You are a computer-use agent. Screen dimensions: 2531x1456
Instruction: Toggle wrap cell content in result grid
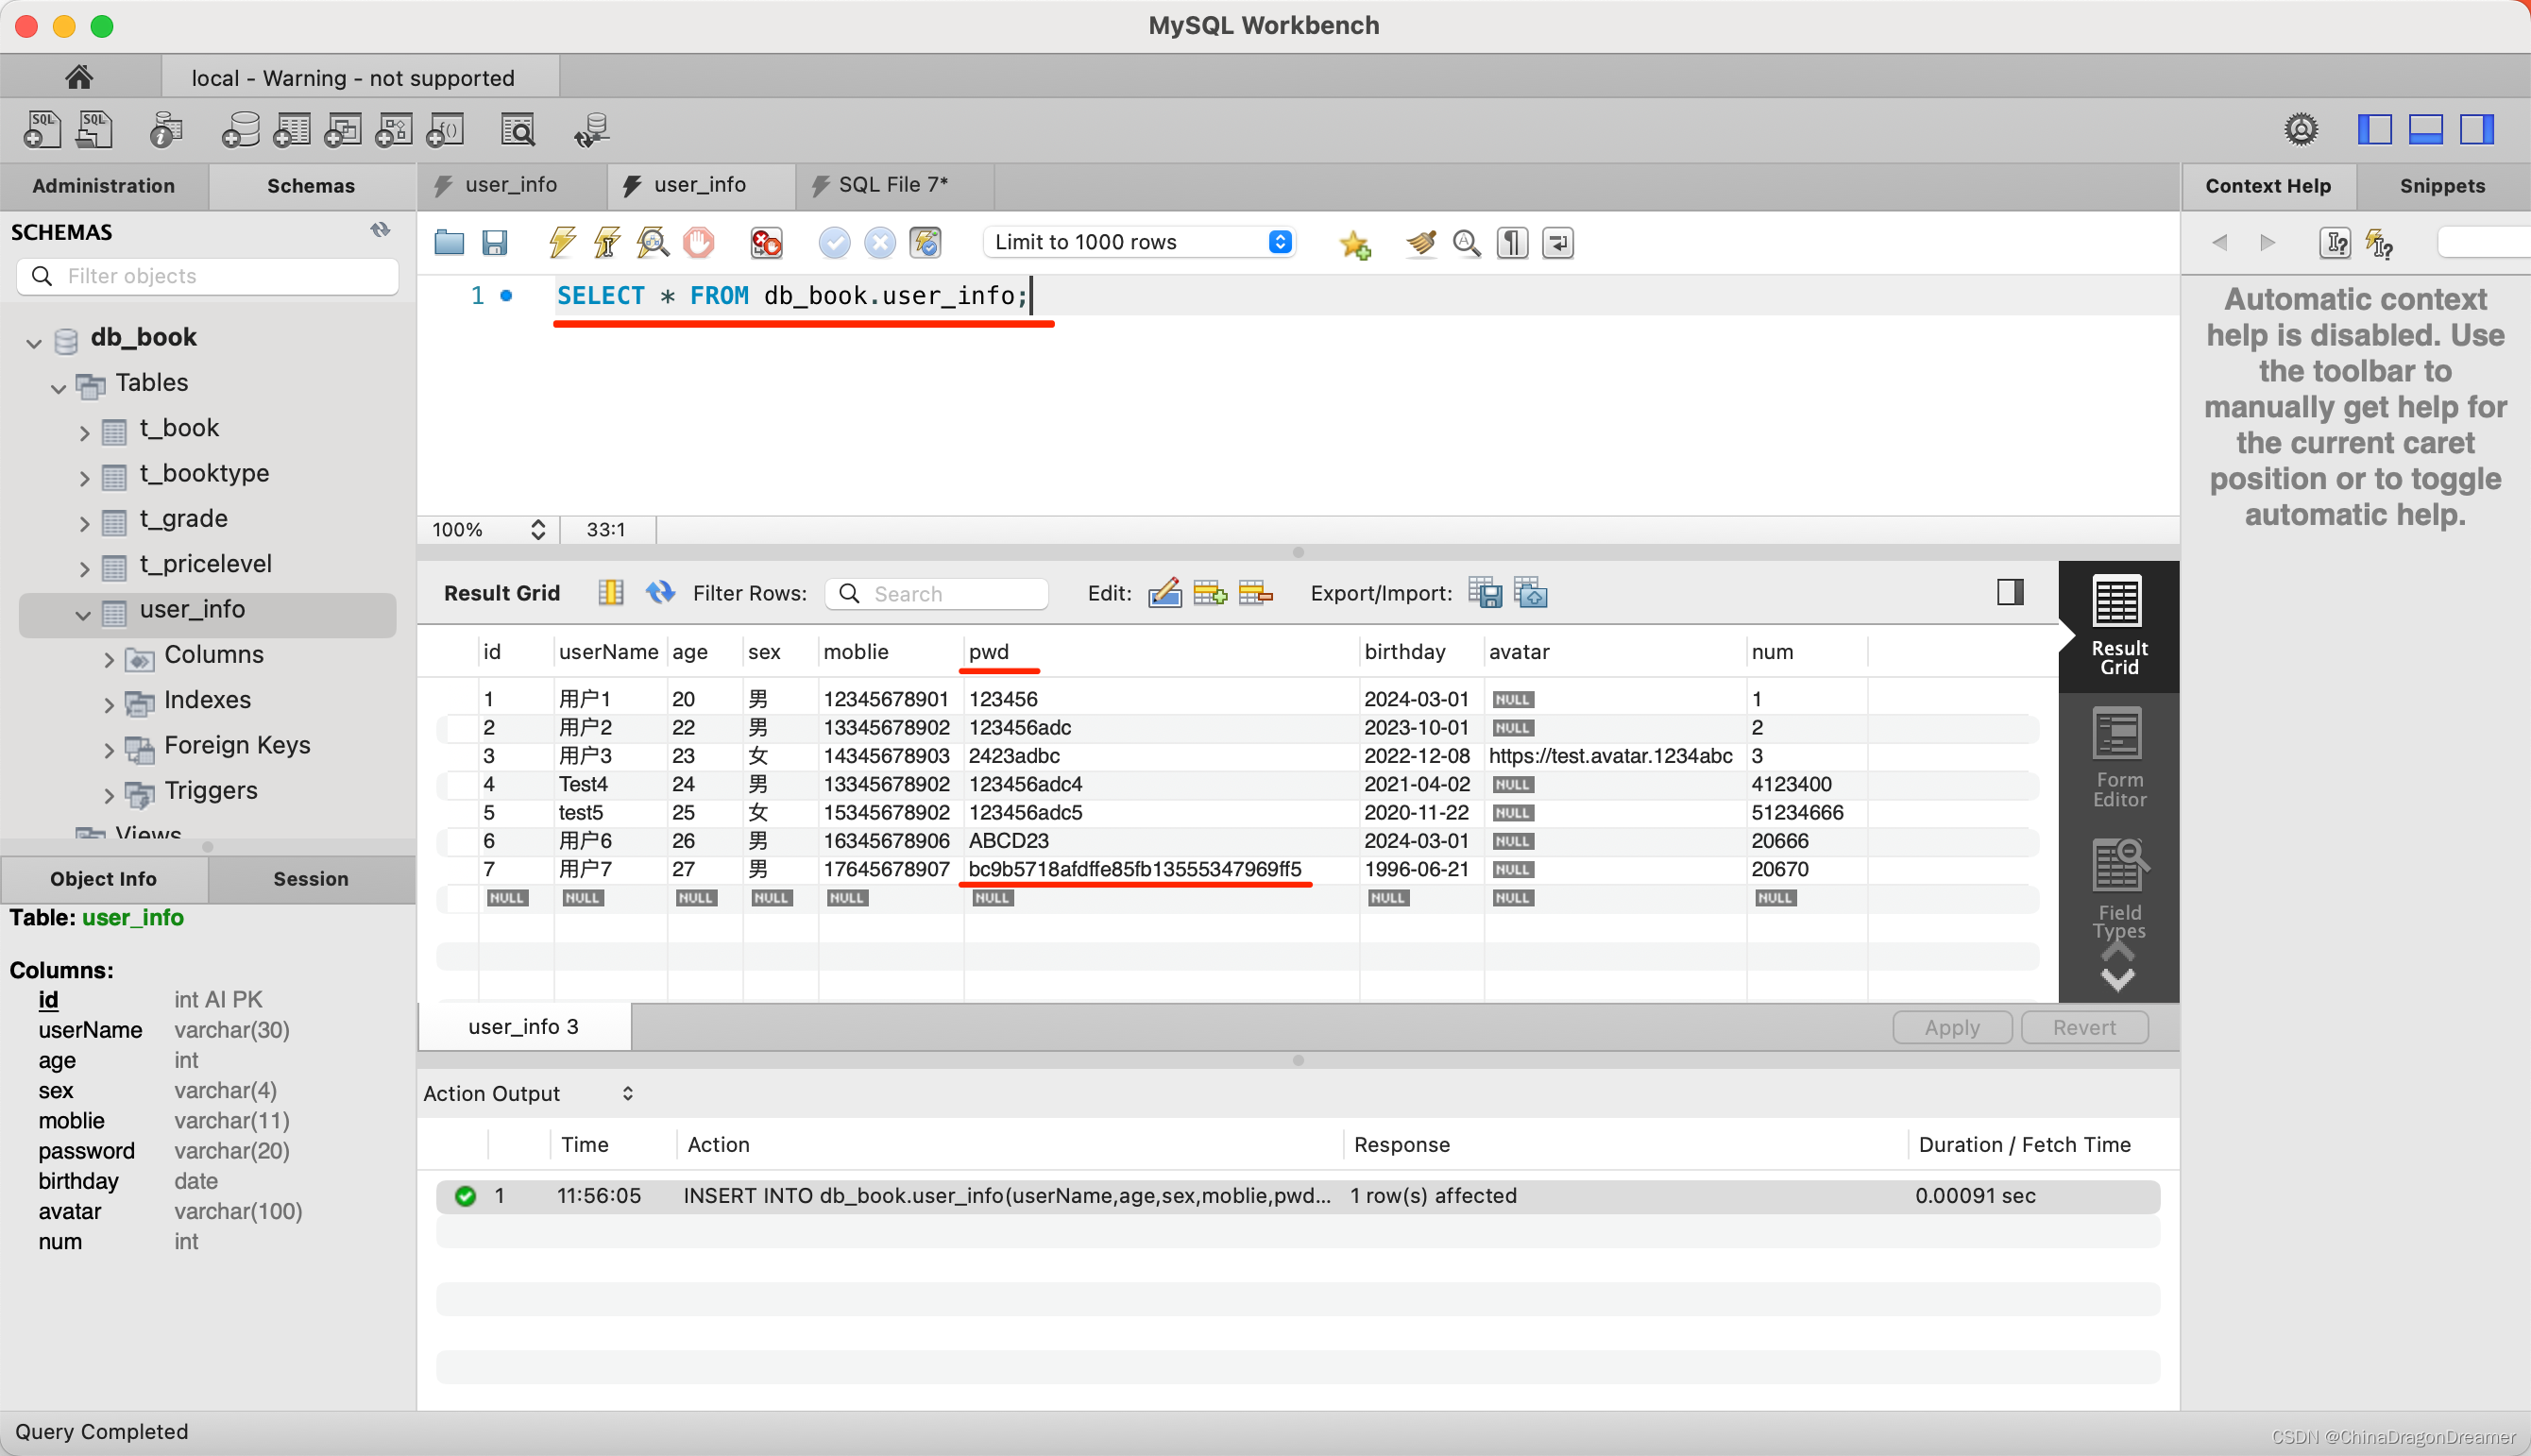(x=610, y=593)
